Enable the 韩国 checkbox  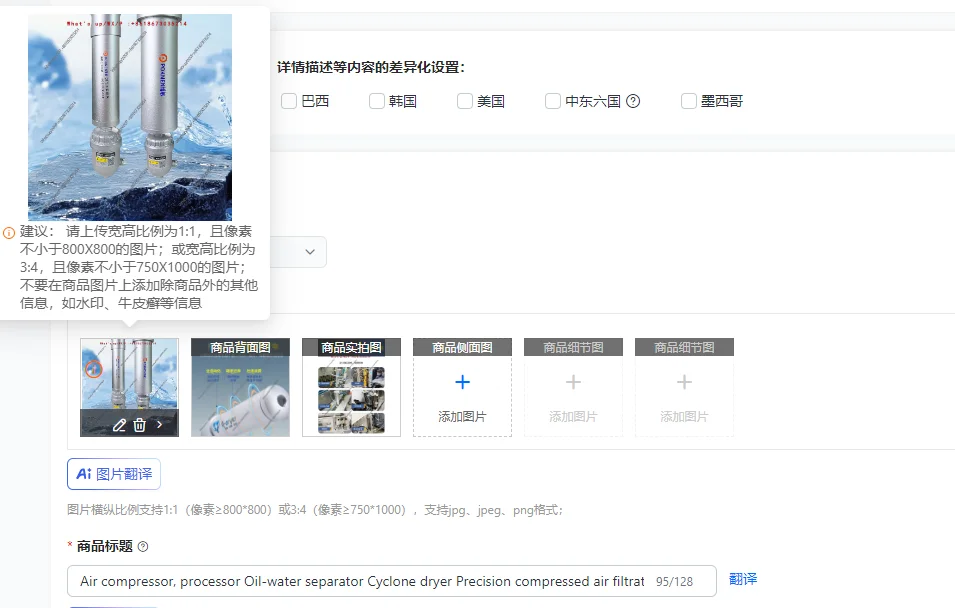[377, 101]
